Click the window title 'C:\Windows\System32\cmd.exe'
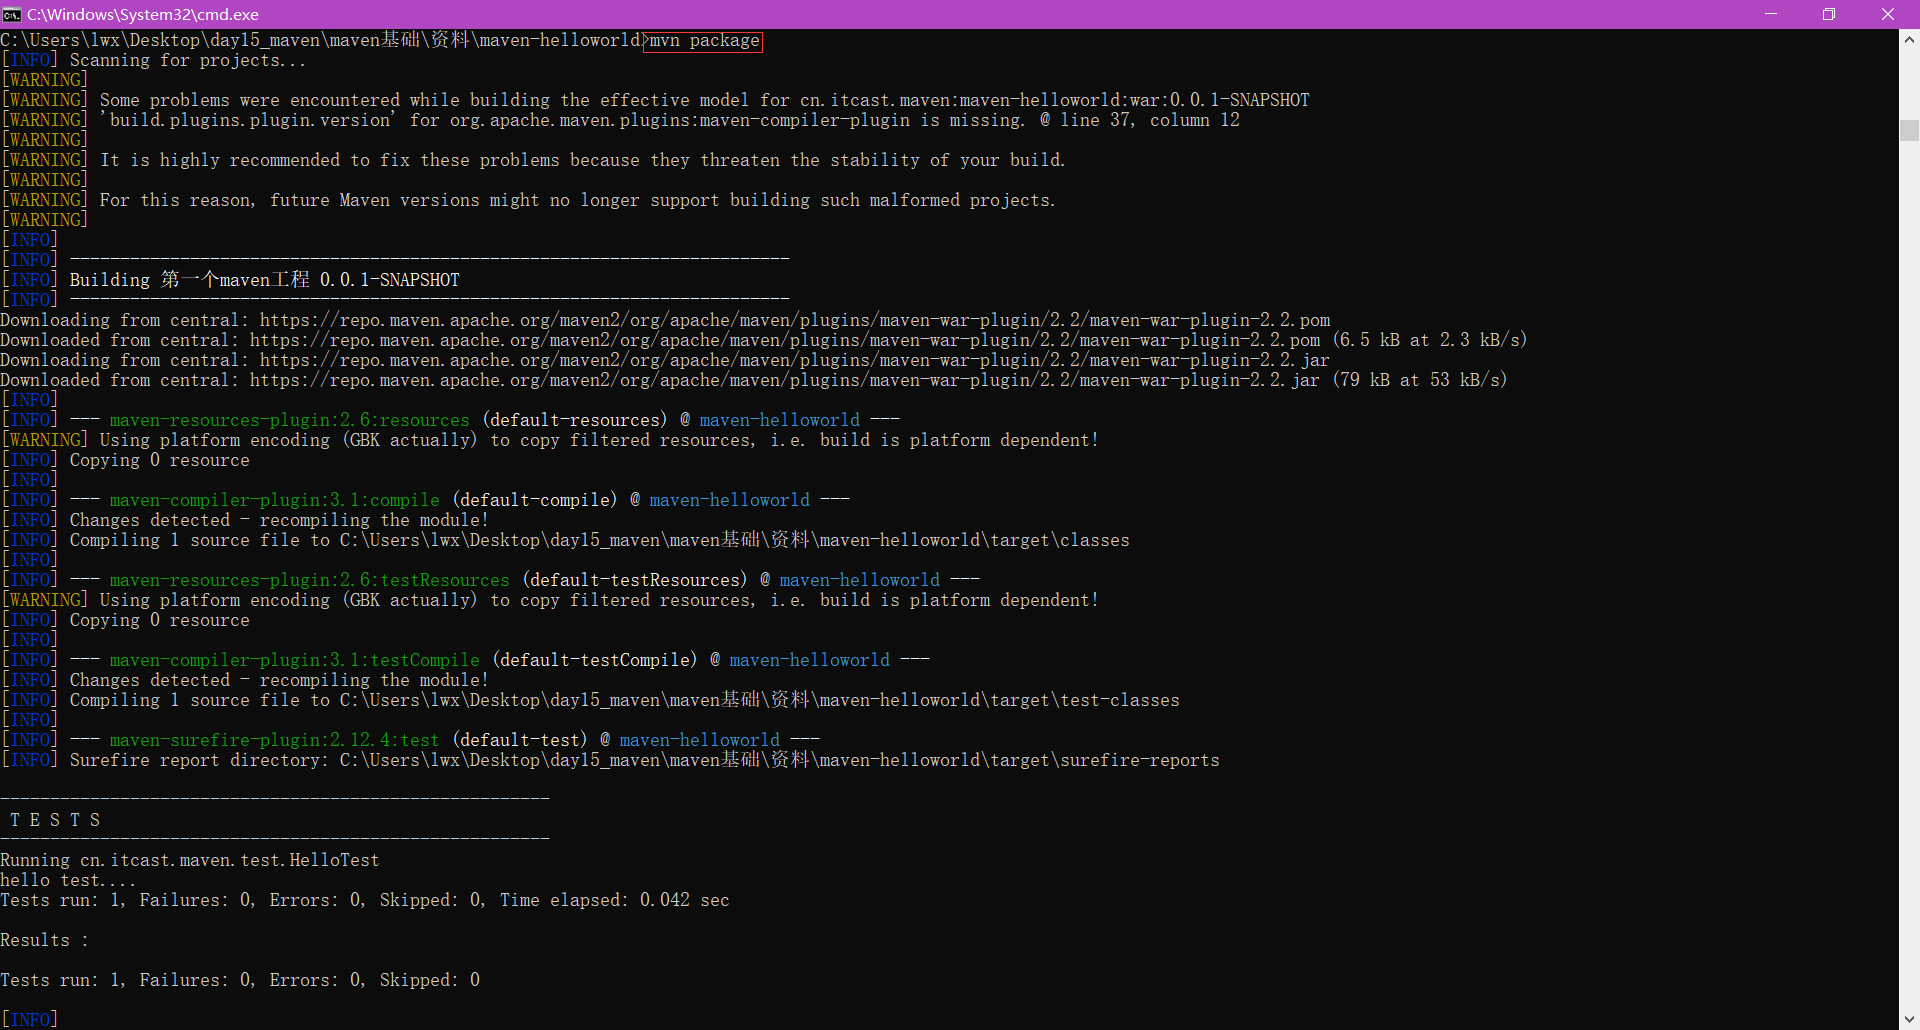The width and height of the screenshot is (1920, 1030). 143,14
